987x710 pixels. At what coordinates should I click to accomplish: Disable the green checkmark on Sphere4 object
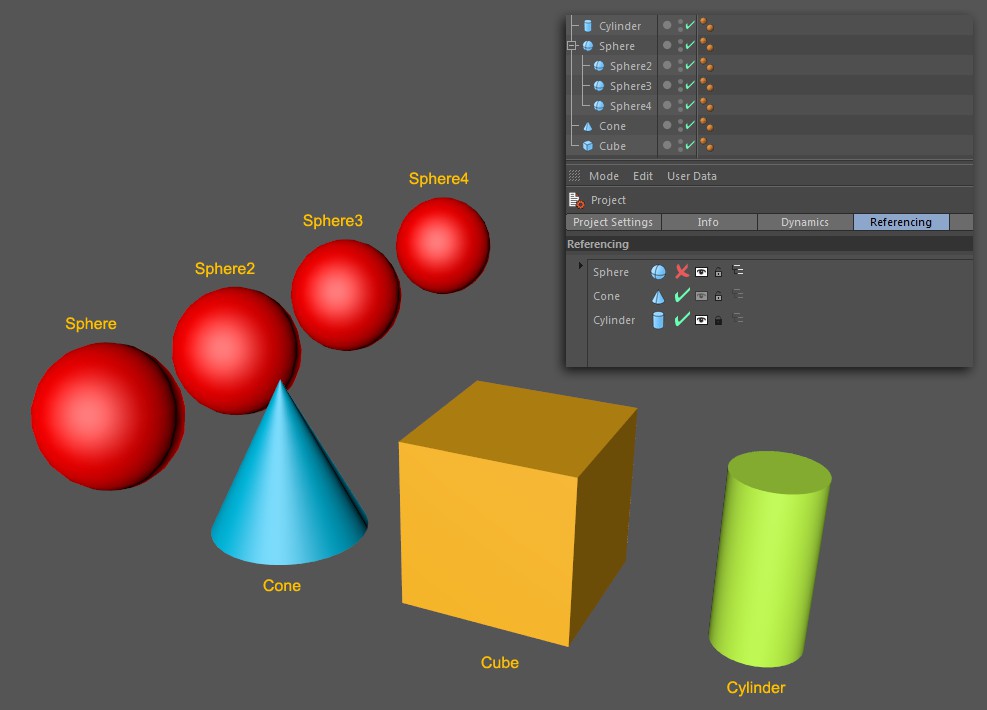tap(689, 106)
